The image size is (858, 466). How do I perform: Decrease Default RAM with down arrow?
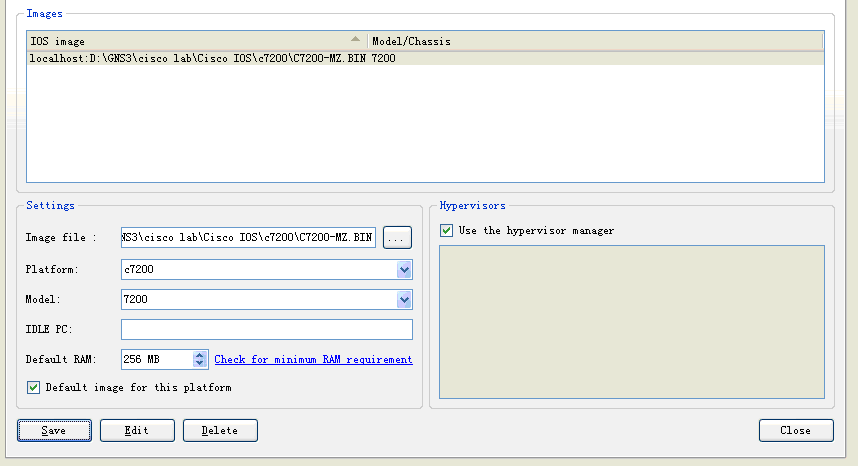(199, 363)
